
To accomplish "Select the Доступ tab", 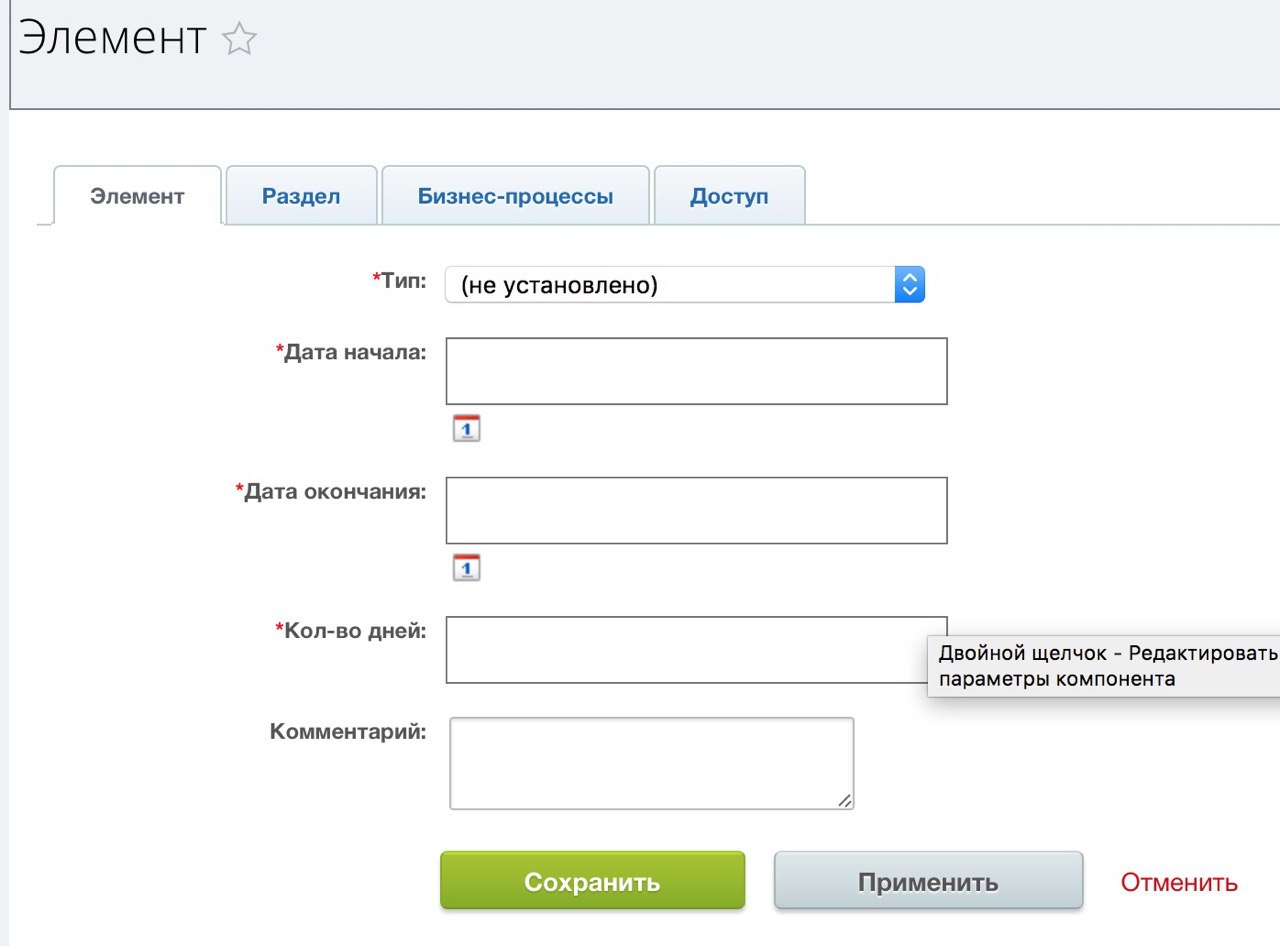I will point(729,196).
